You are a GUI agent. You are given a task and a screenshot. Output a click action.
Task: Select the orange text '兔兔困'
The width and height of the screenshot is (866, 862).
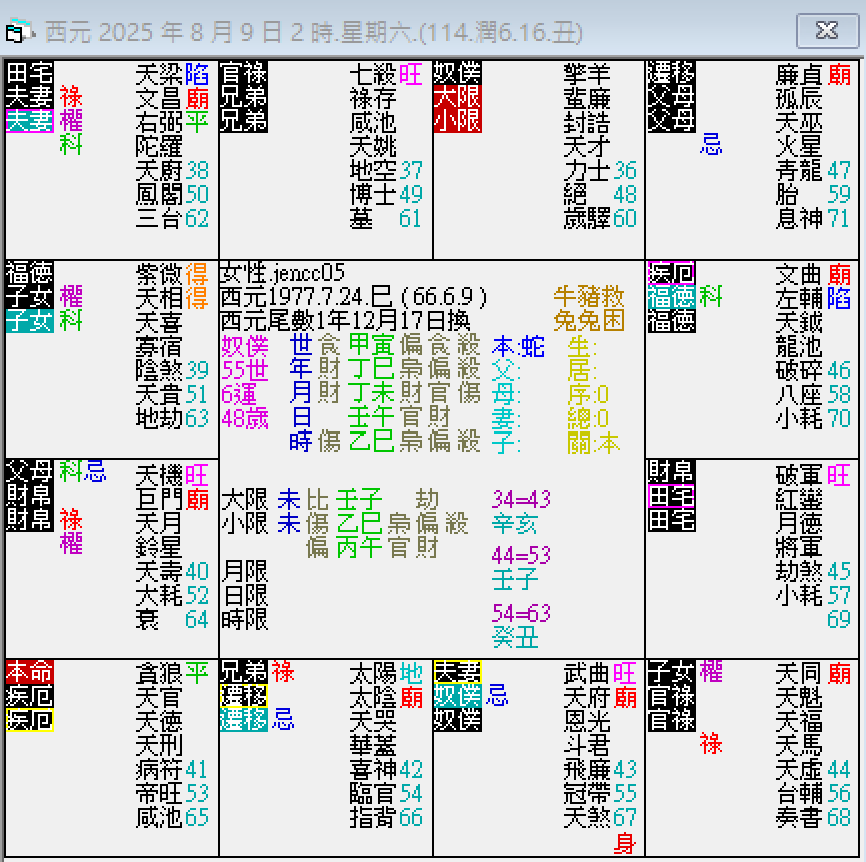(589, 321)
